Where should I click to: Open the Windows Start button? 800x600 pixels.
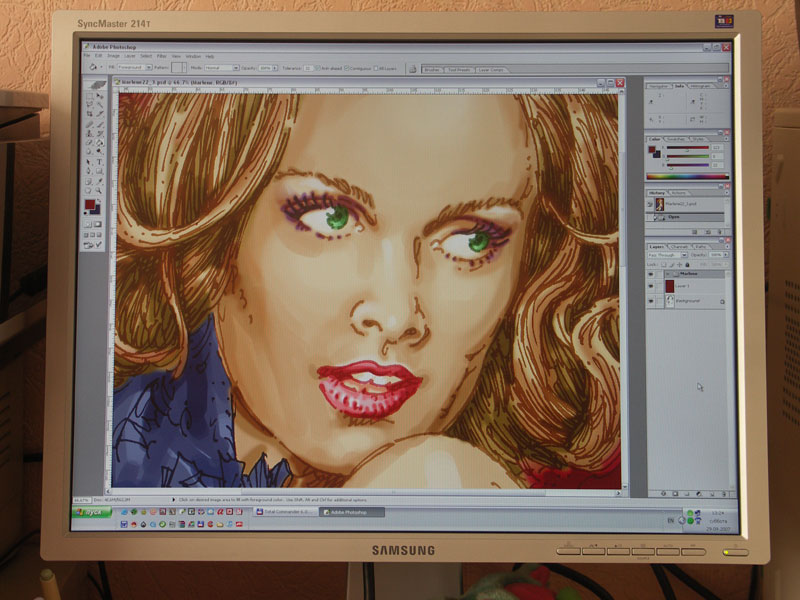(x=92, y=512)
